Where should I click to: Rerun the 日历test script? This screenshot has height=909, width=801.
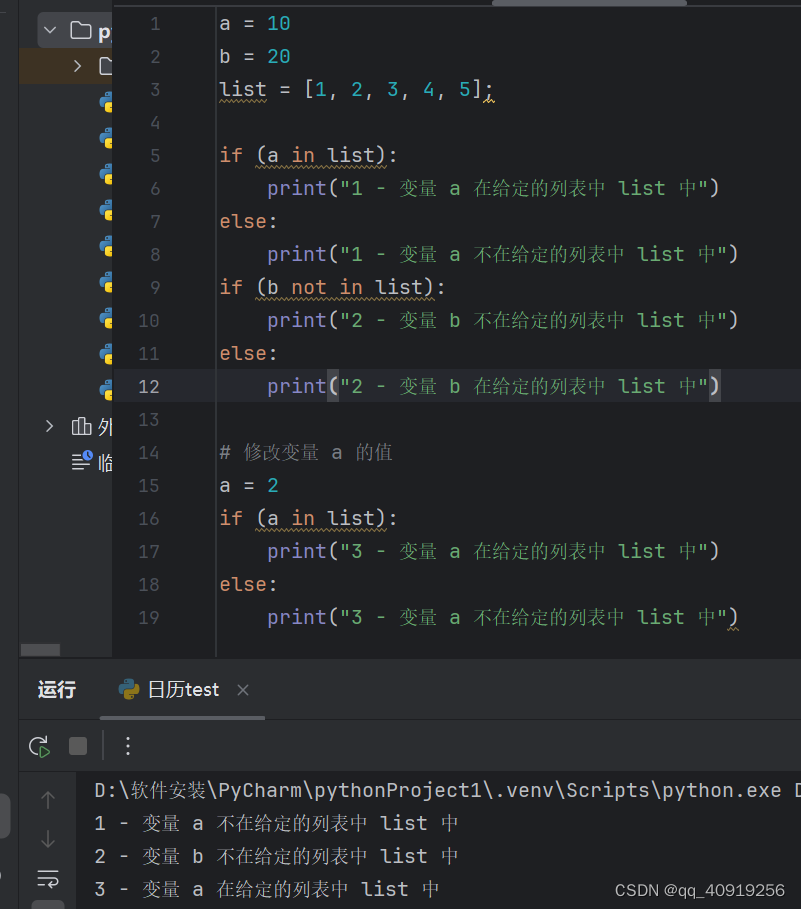tap(39, 746)
